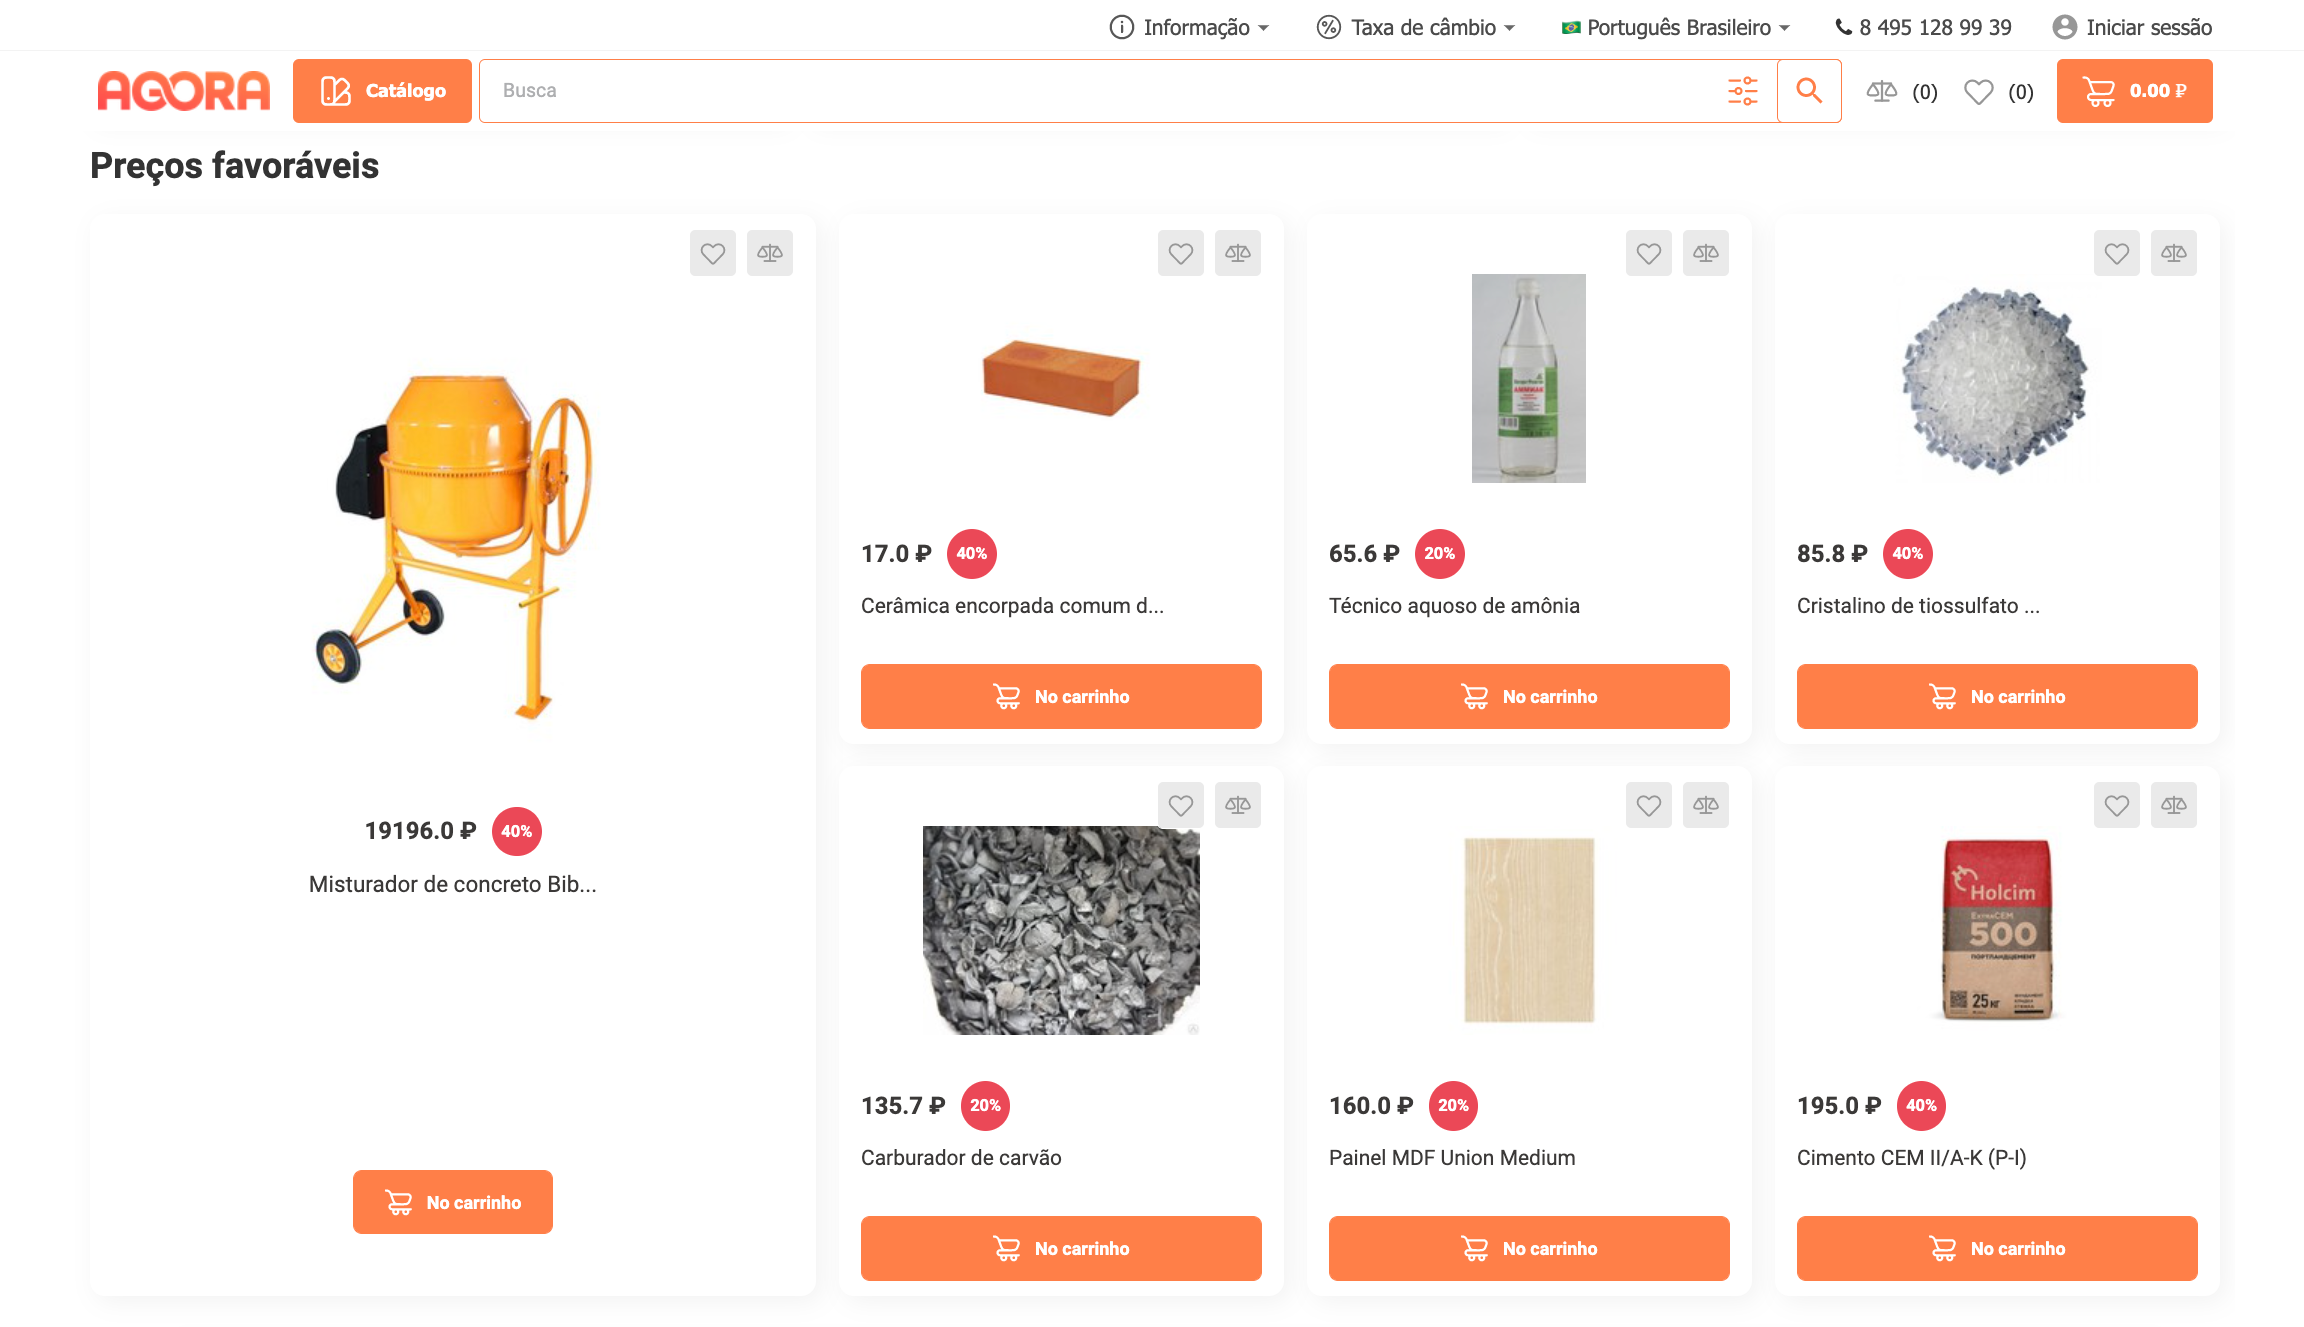Open the Catálogo menu
Screen dimensions: 2304x1327
382,91
